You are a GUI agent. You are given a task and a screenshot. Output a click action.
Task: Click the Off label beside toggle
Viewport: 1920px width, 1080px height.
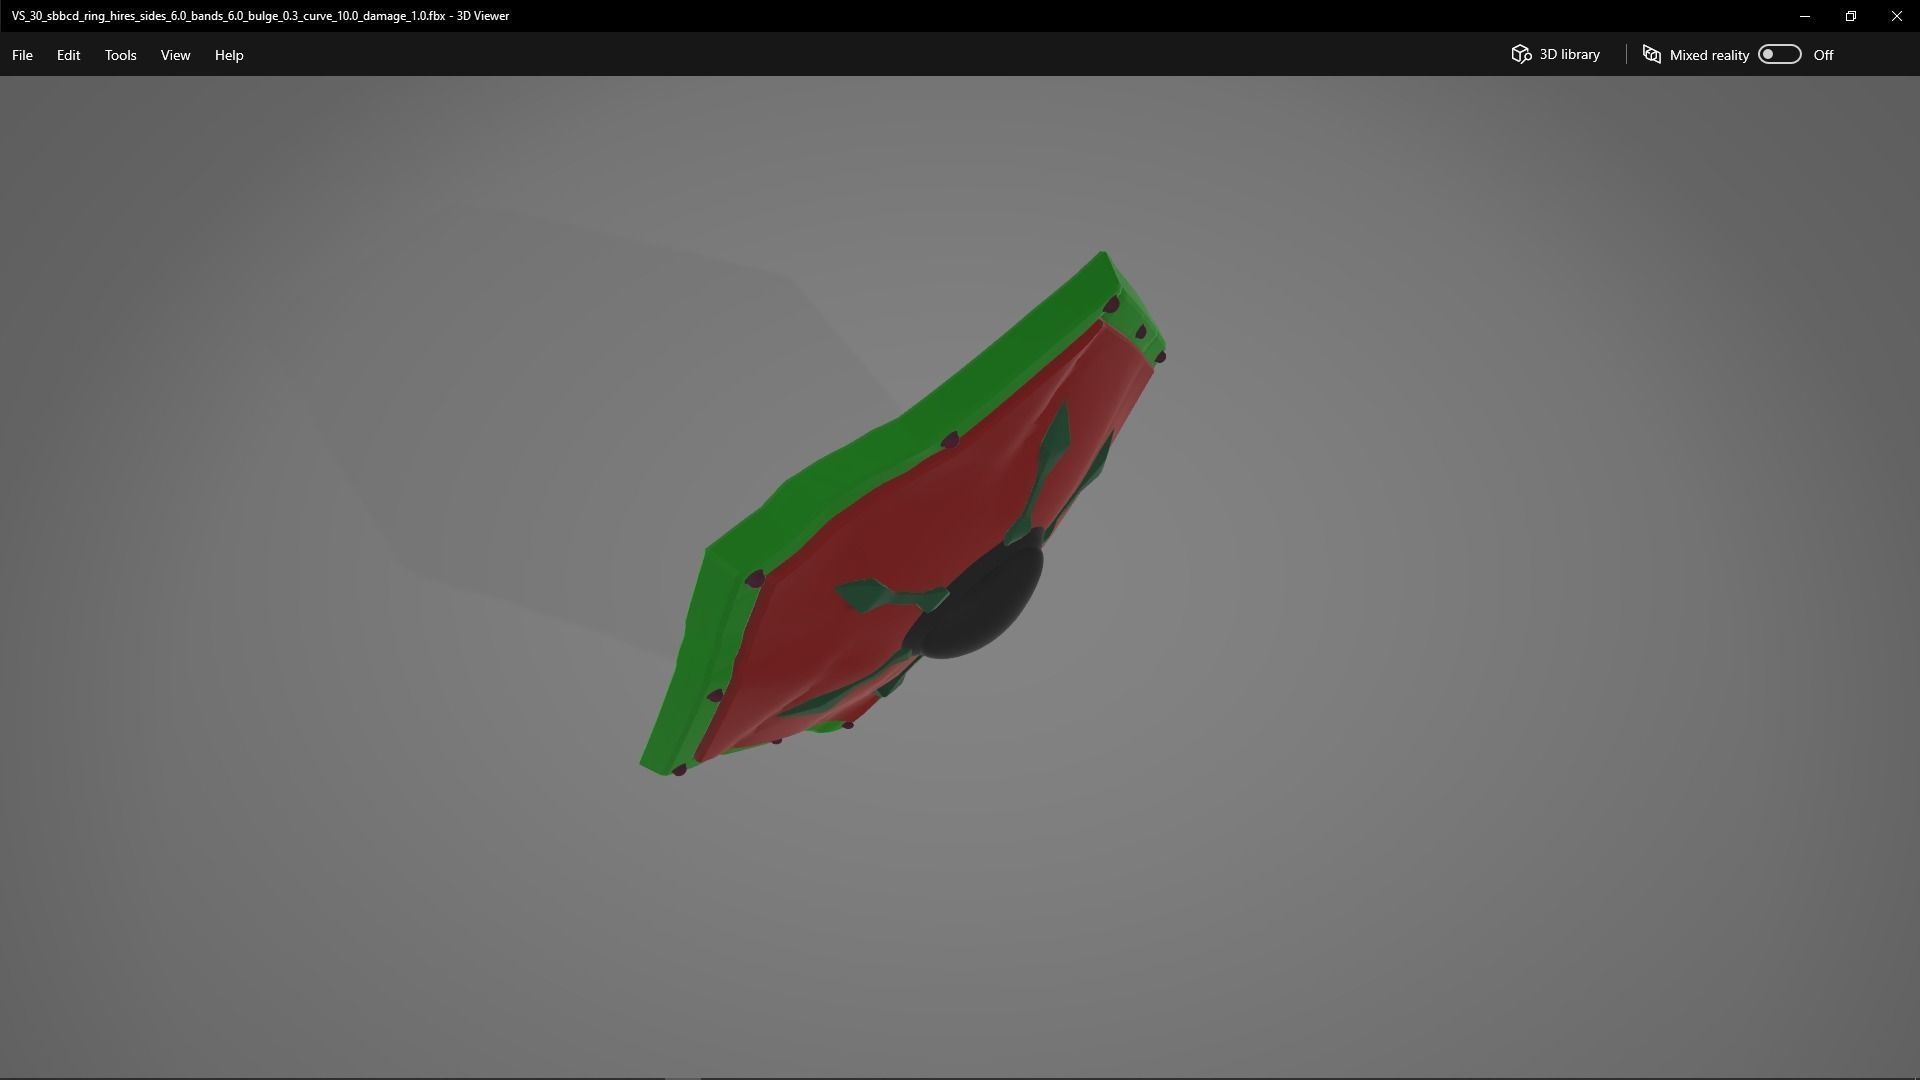point(1823,55)
